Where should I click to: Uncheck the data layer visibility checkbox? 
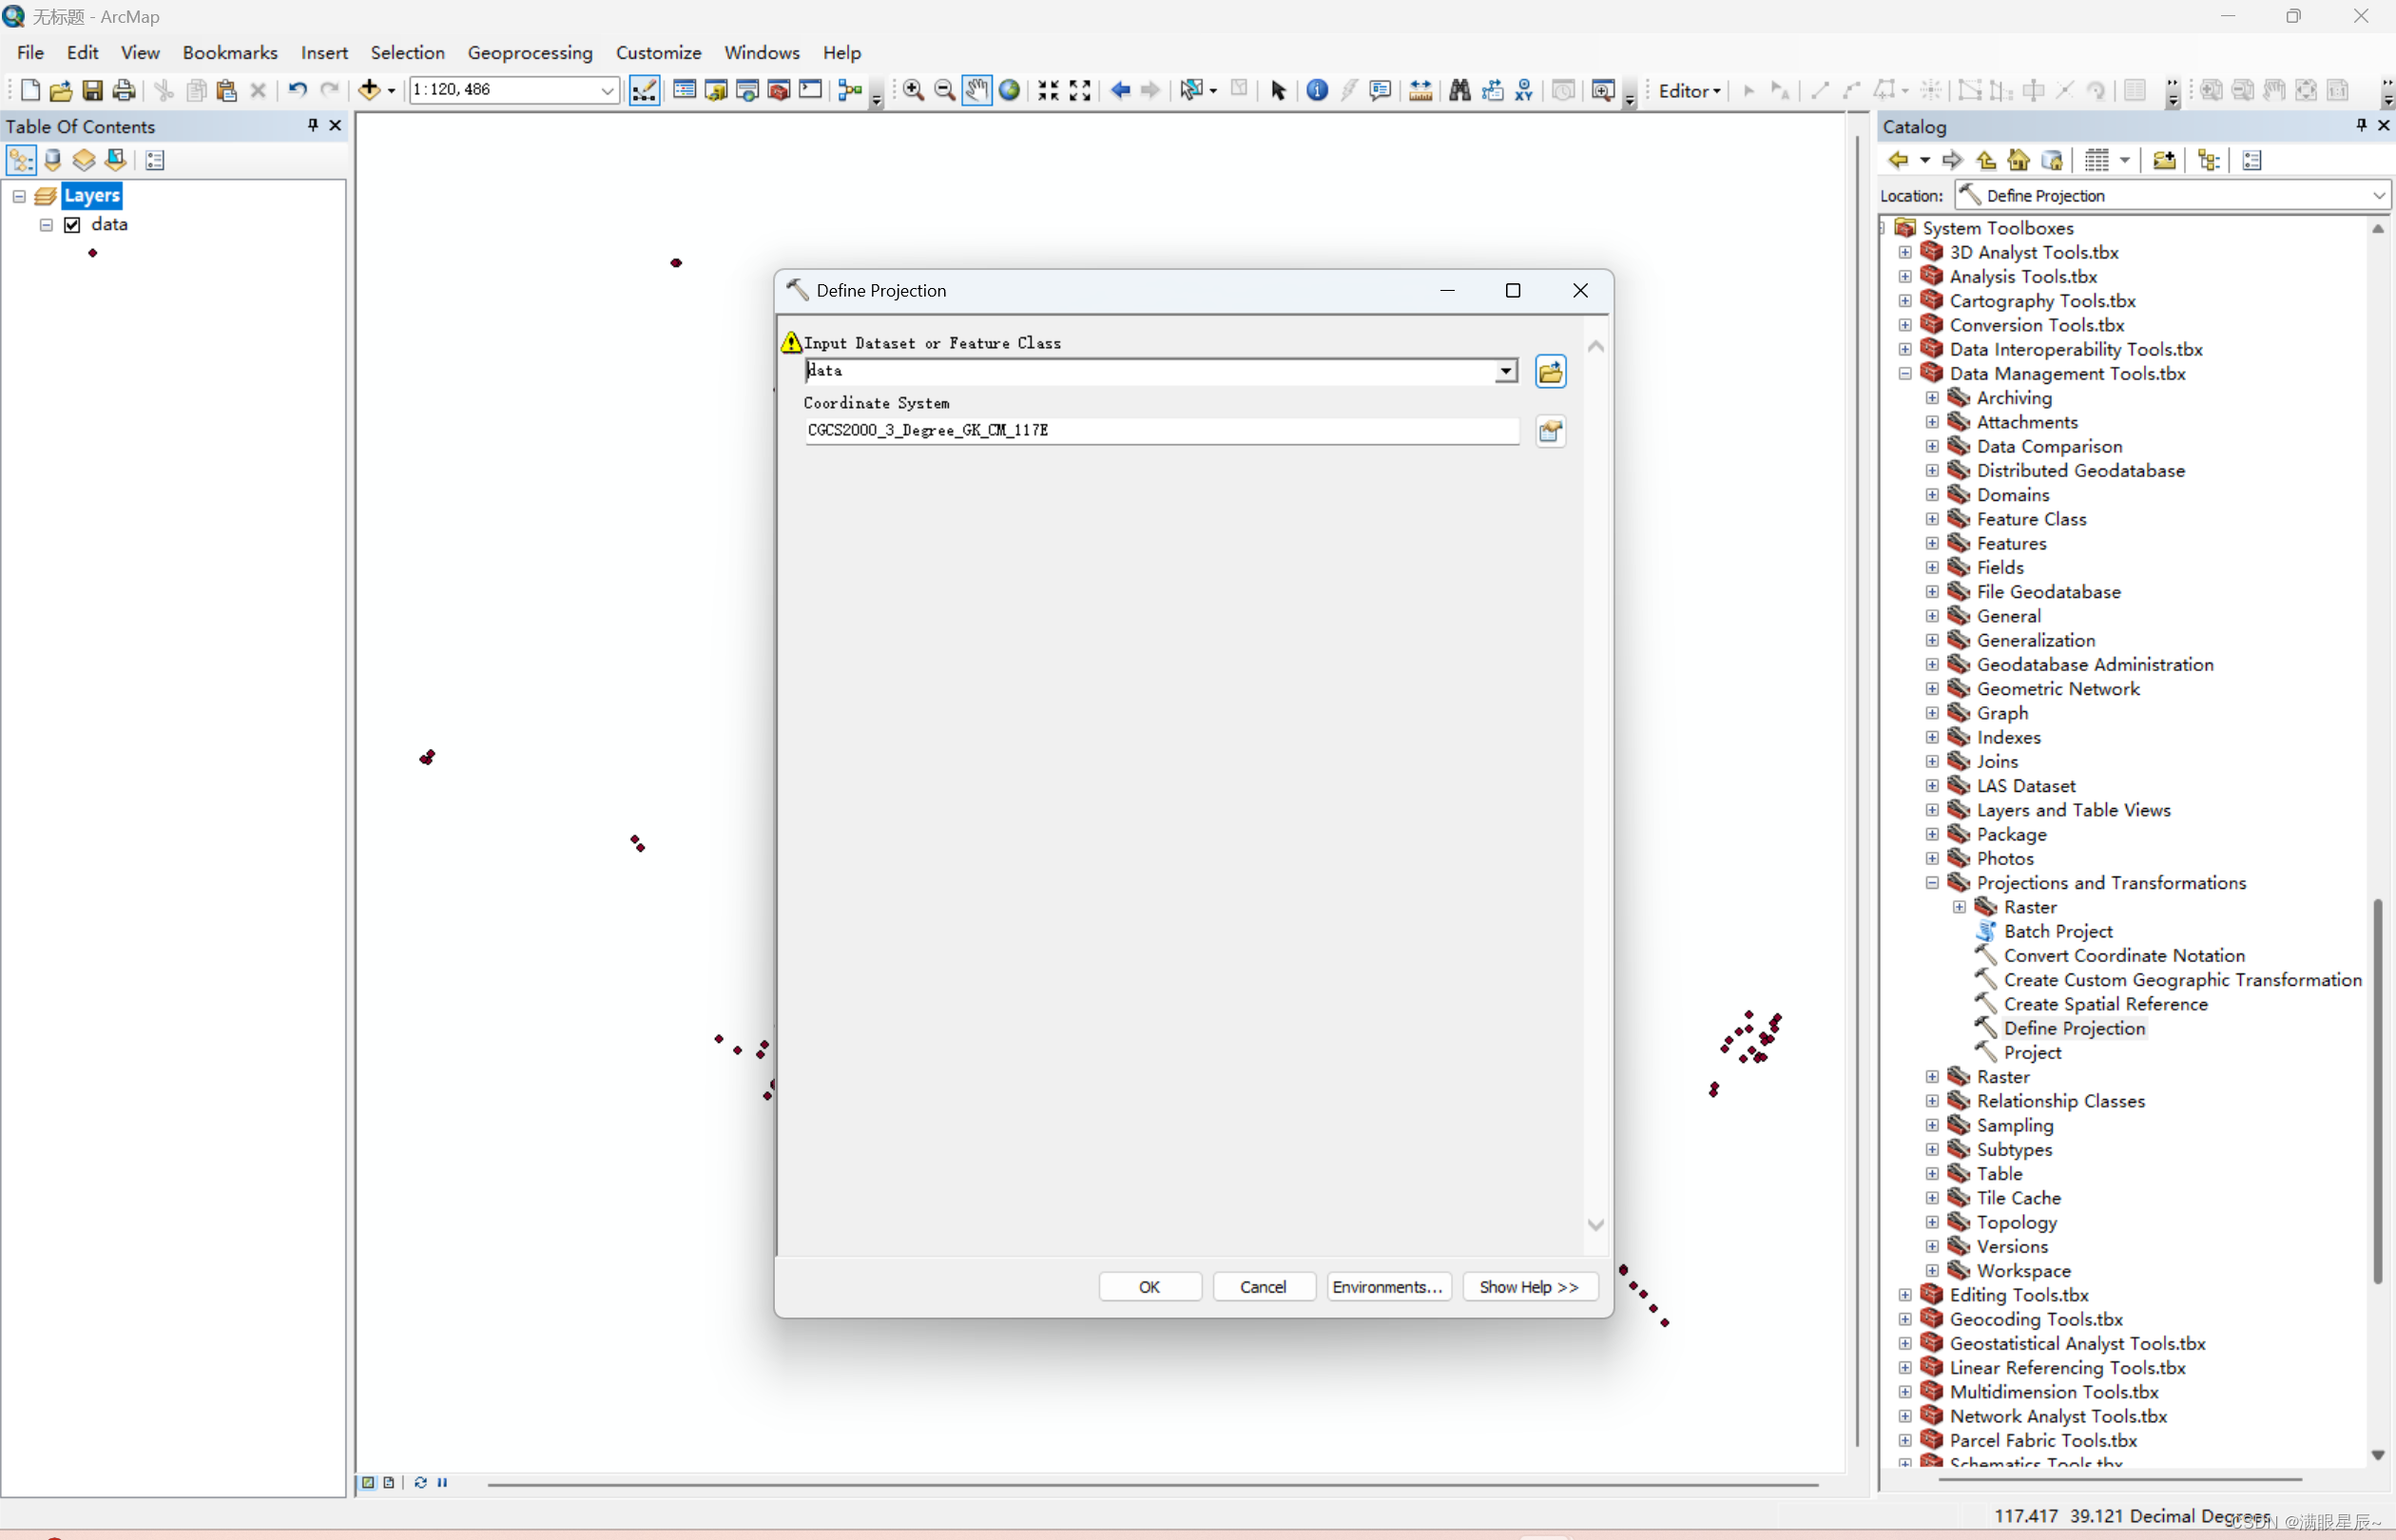pyautogui.click(x=72, y=225)
